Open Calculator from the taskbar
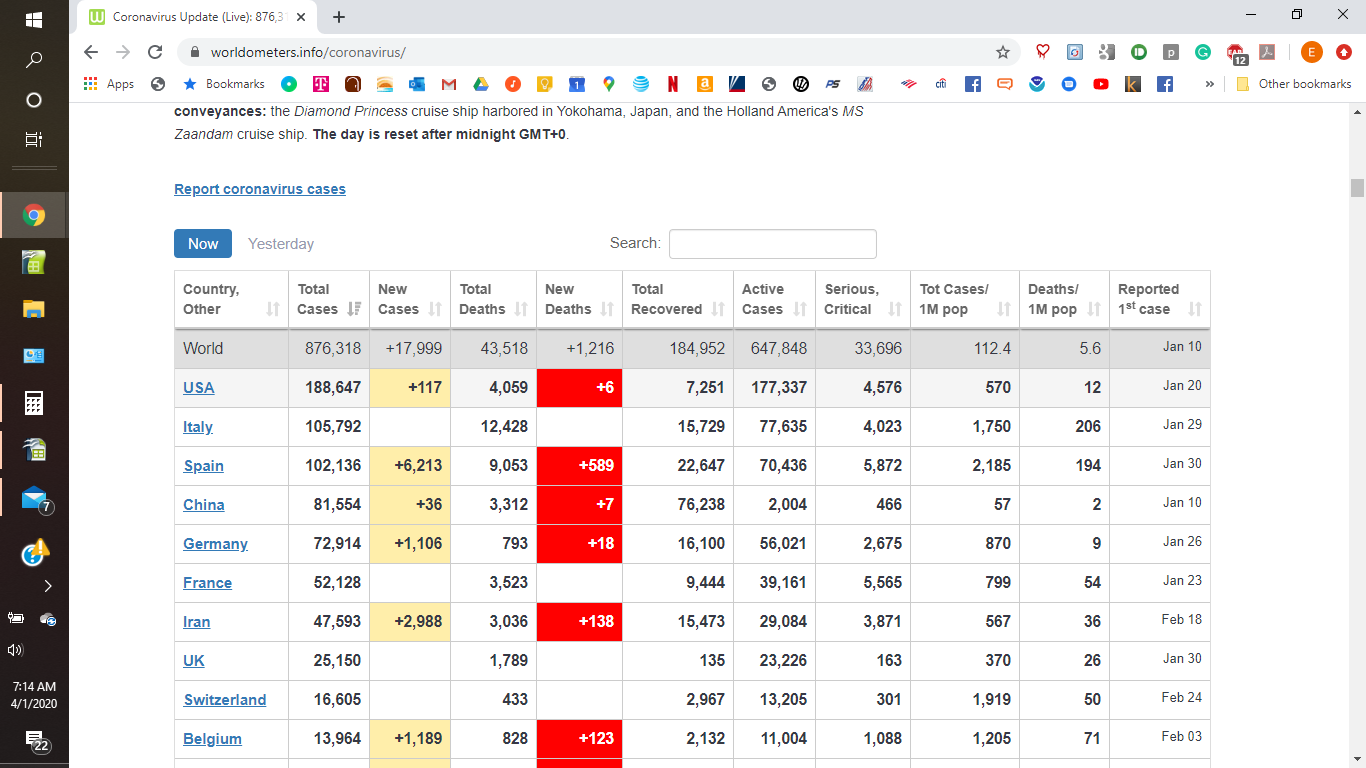 (34, 403)
